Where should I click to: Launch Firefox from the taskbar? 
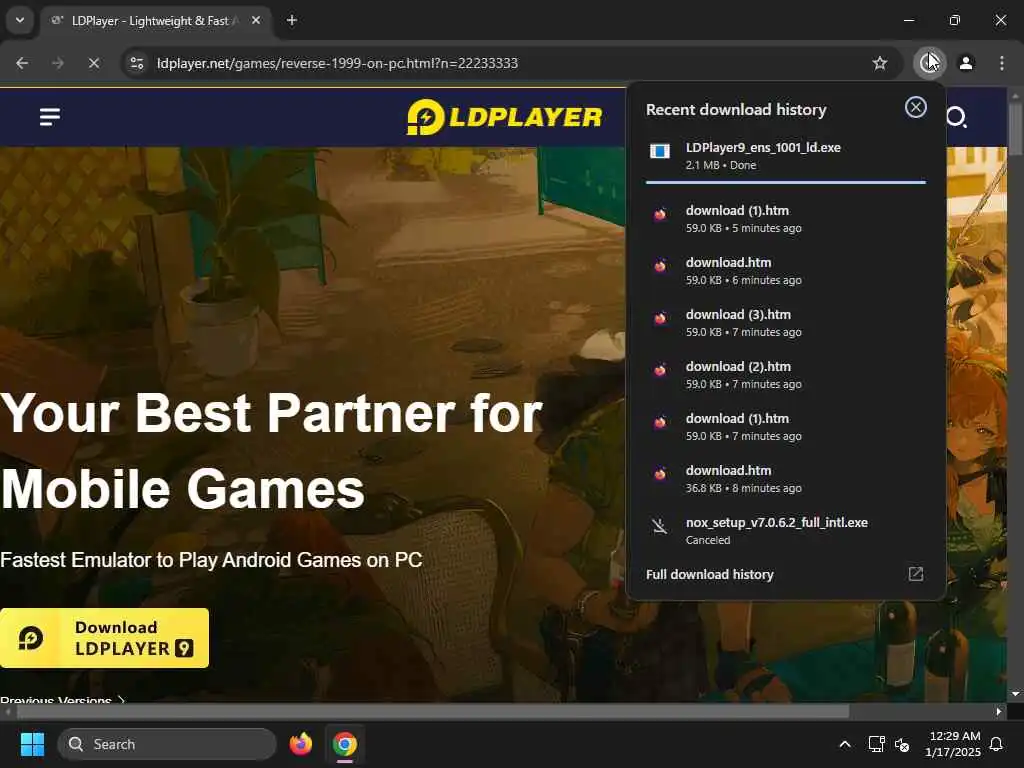[300, 744]
